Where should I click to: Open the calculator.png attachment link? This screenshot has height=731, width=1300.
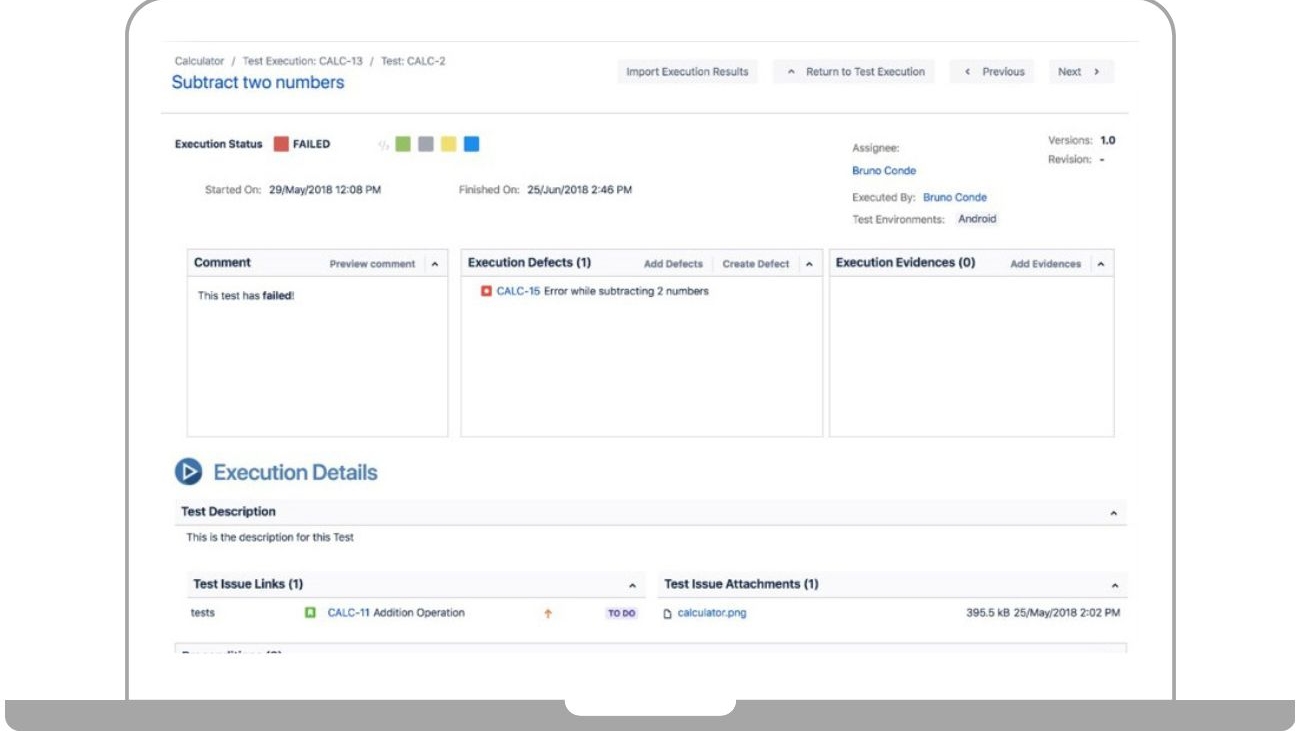coord(712,613)
